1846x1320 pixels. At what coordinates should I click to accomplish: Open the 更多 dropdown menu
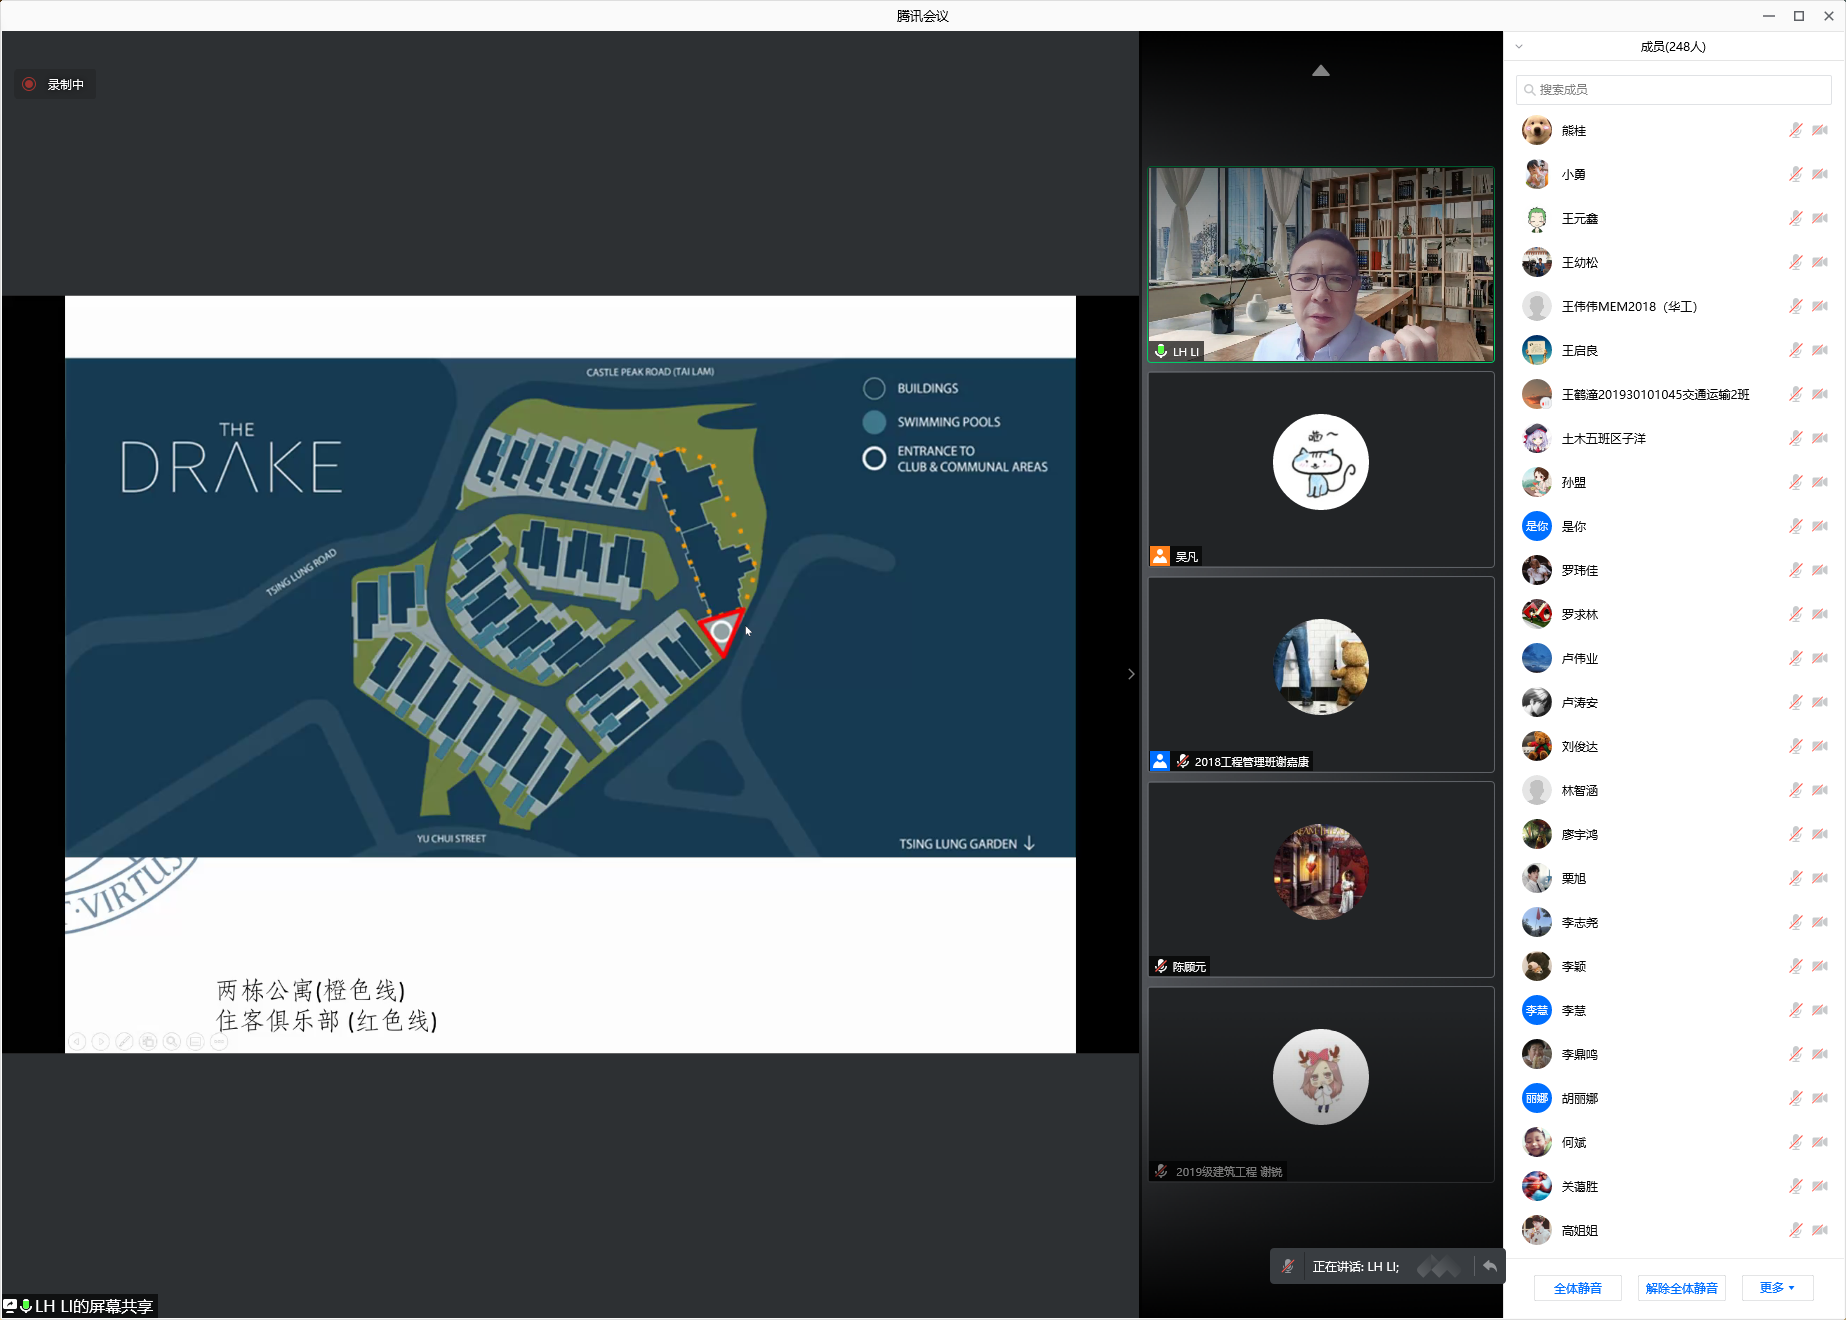click(1776, 1288)
